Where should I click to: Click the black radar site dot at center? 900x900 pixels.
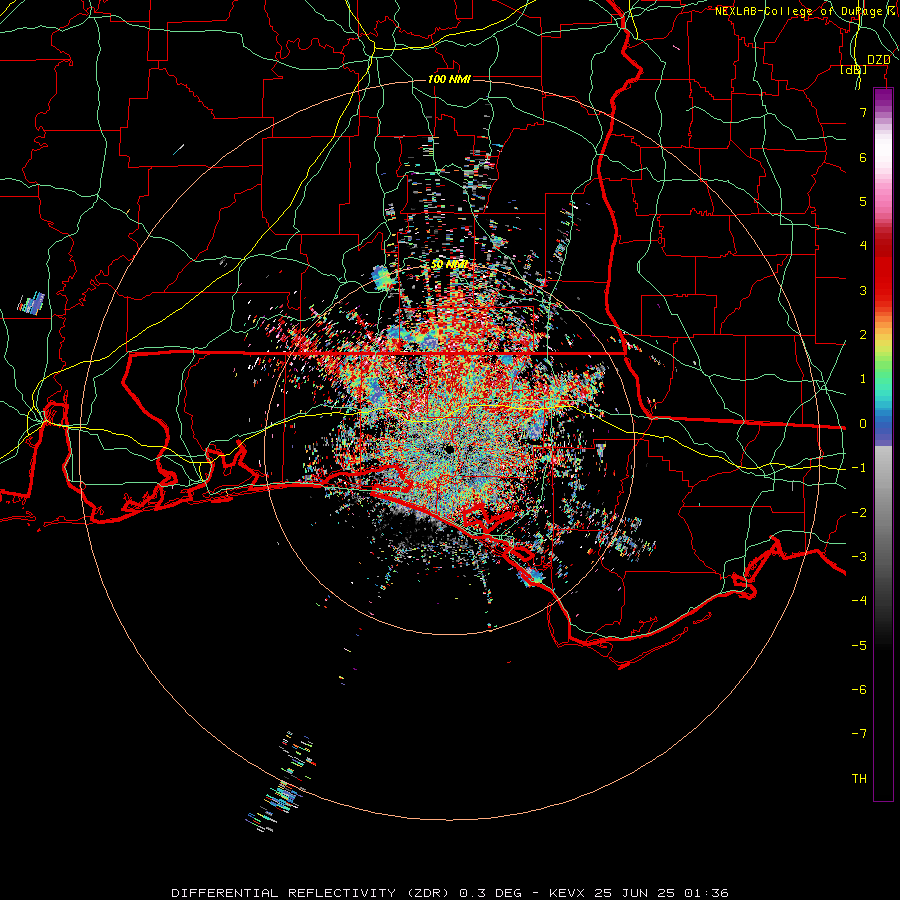coord(449,449)
